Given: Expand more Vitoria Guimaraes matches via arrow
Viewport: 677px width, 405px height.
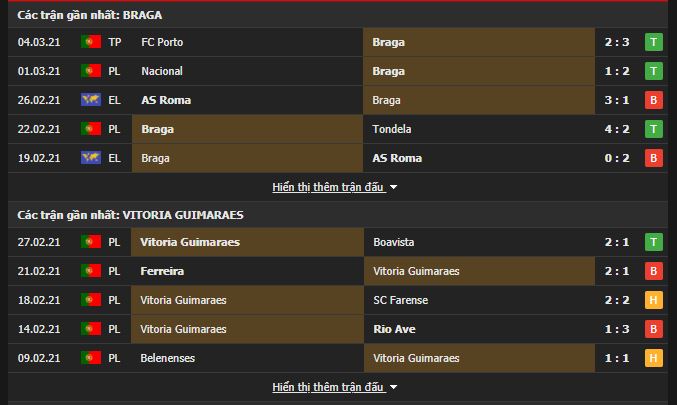Looking at the screenshot, I should click(x=393, y=387).
